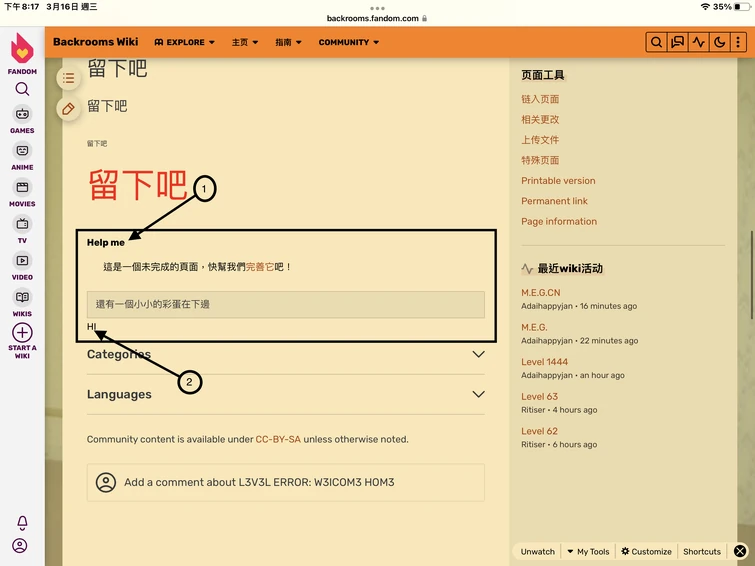Click the browser address backrooms.fandom.com
The height and width of the screenshot is (566, 755).
372,18
